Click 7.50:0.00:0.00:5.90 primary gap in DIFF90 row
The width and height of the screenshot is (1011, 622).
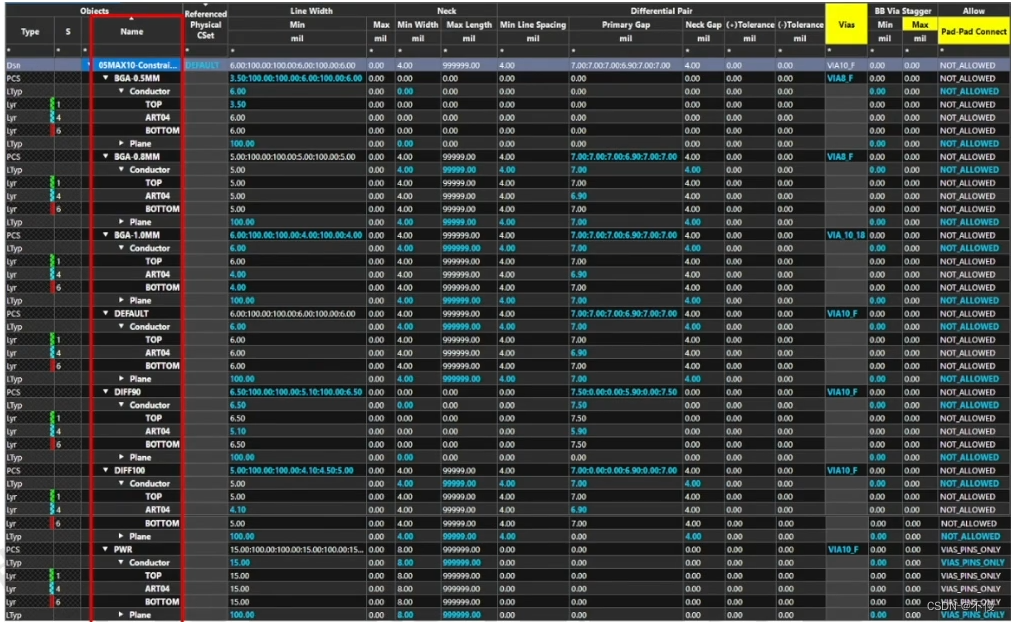tap(623, 392)
